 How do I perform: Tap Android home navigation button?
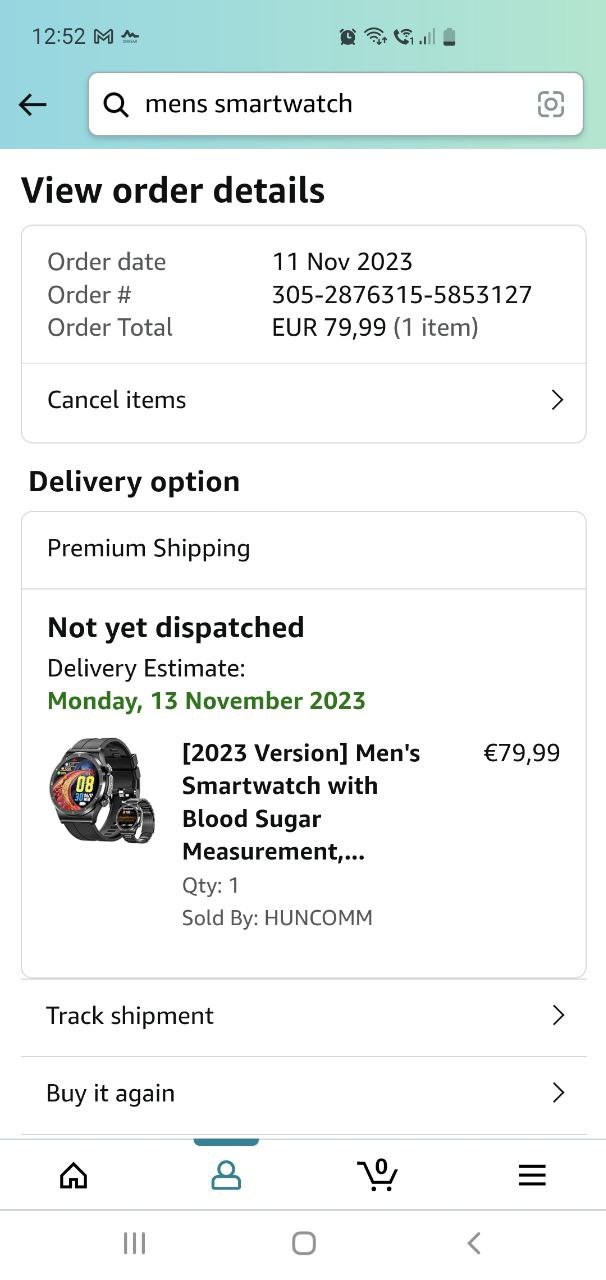(304, 1243)
